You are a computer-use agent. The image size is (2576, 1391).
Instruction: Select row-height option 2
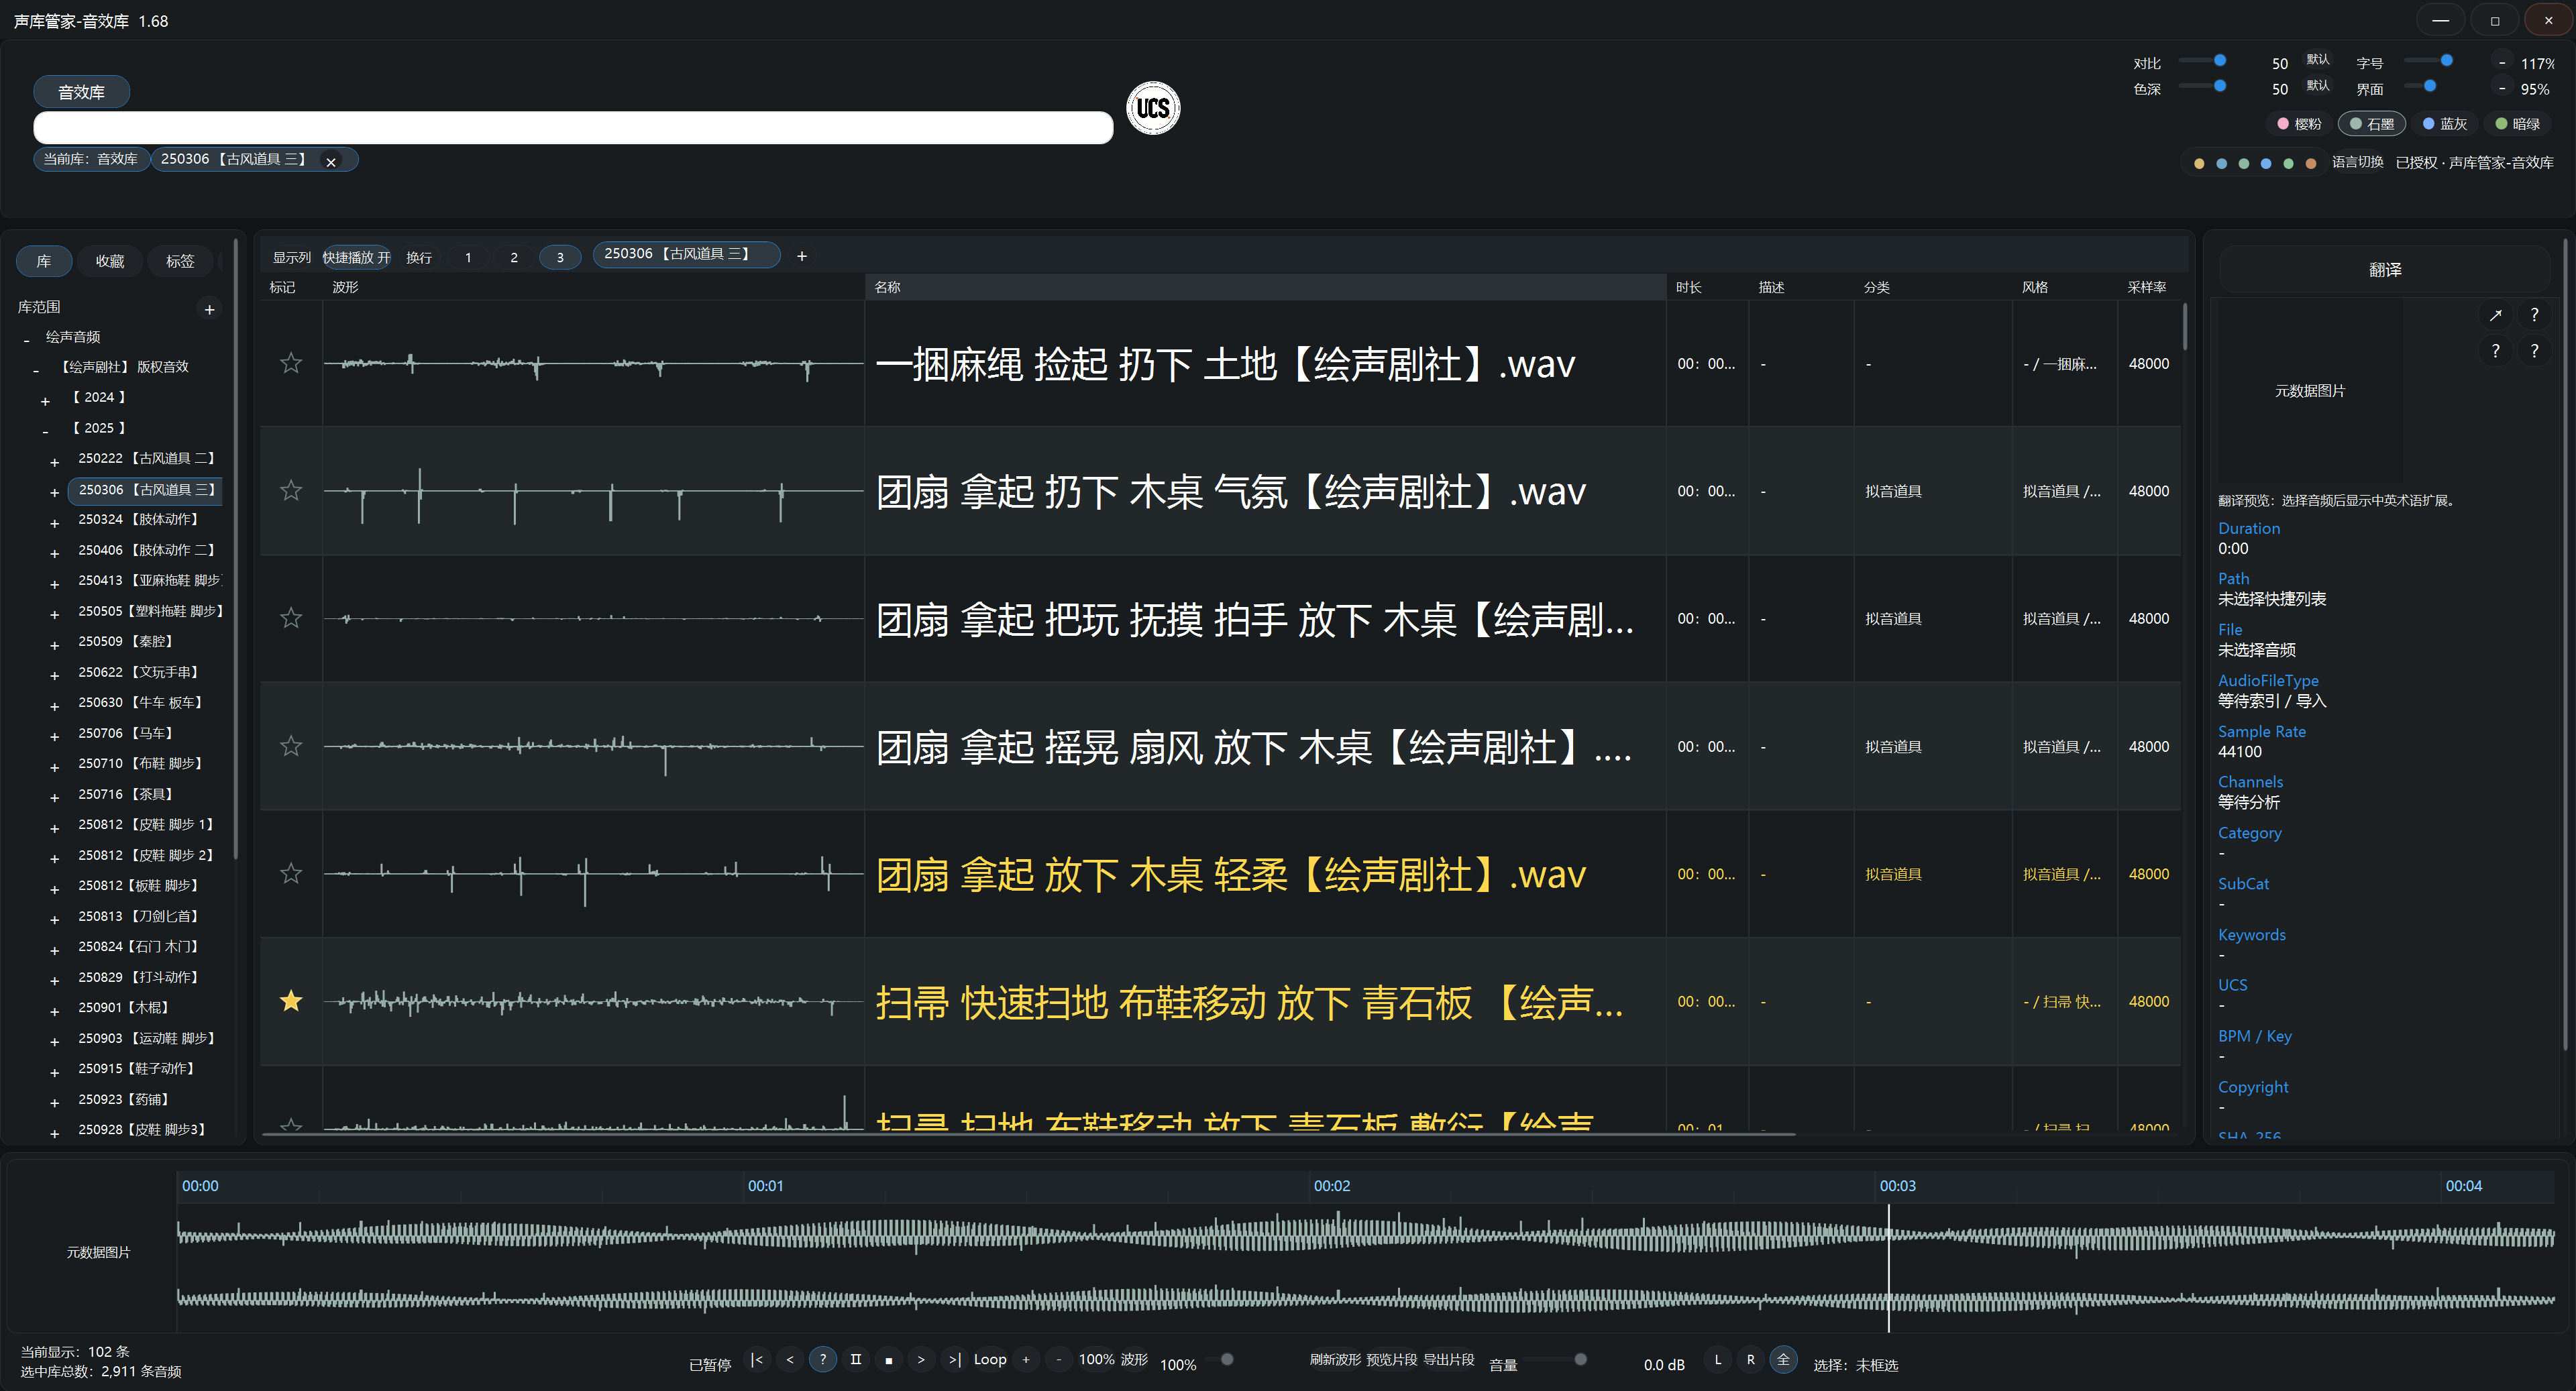click(x=514, y=257)
